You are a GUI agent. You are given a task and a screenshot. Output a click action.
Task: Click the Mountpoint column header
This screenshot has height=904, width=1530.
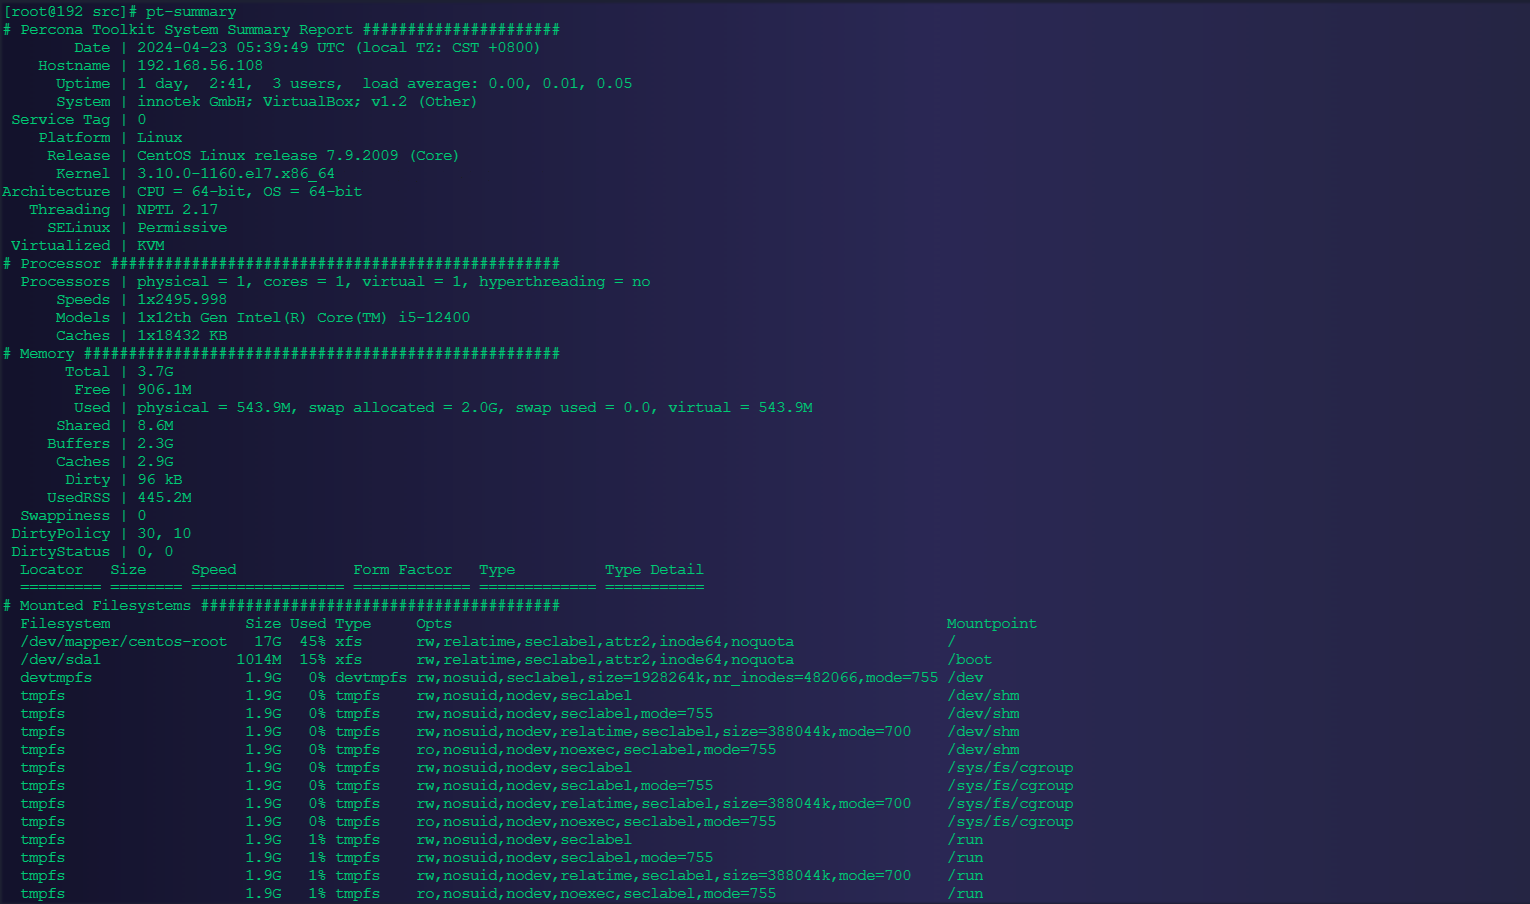(x=991, y=623)
